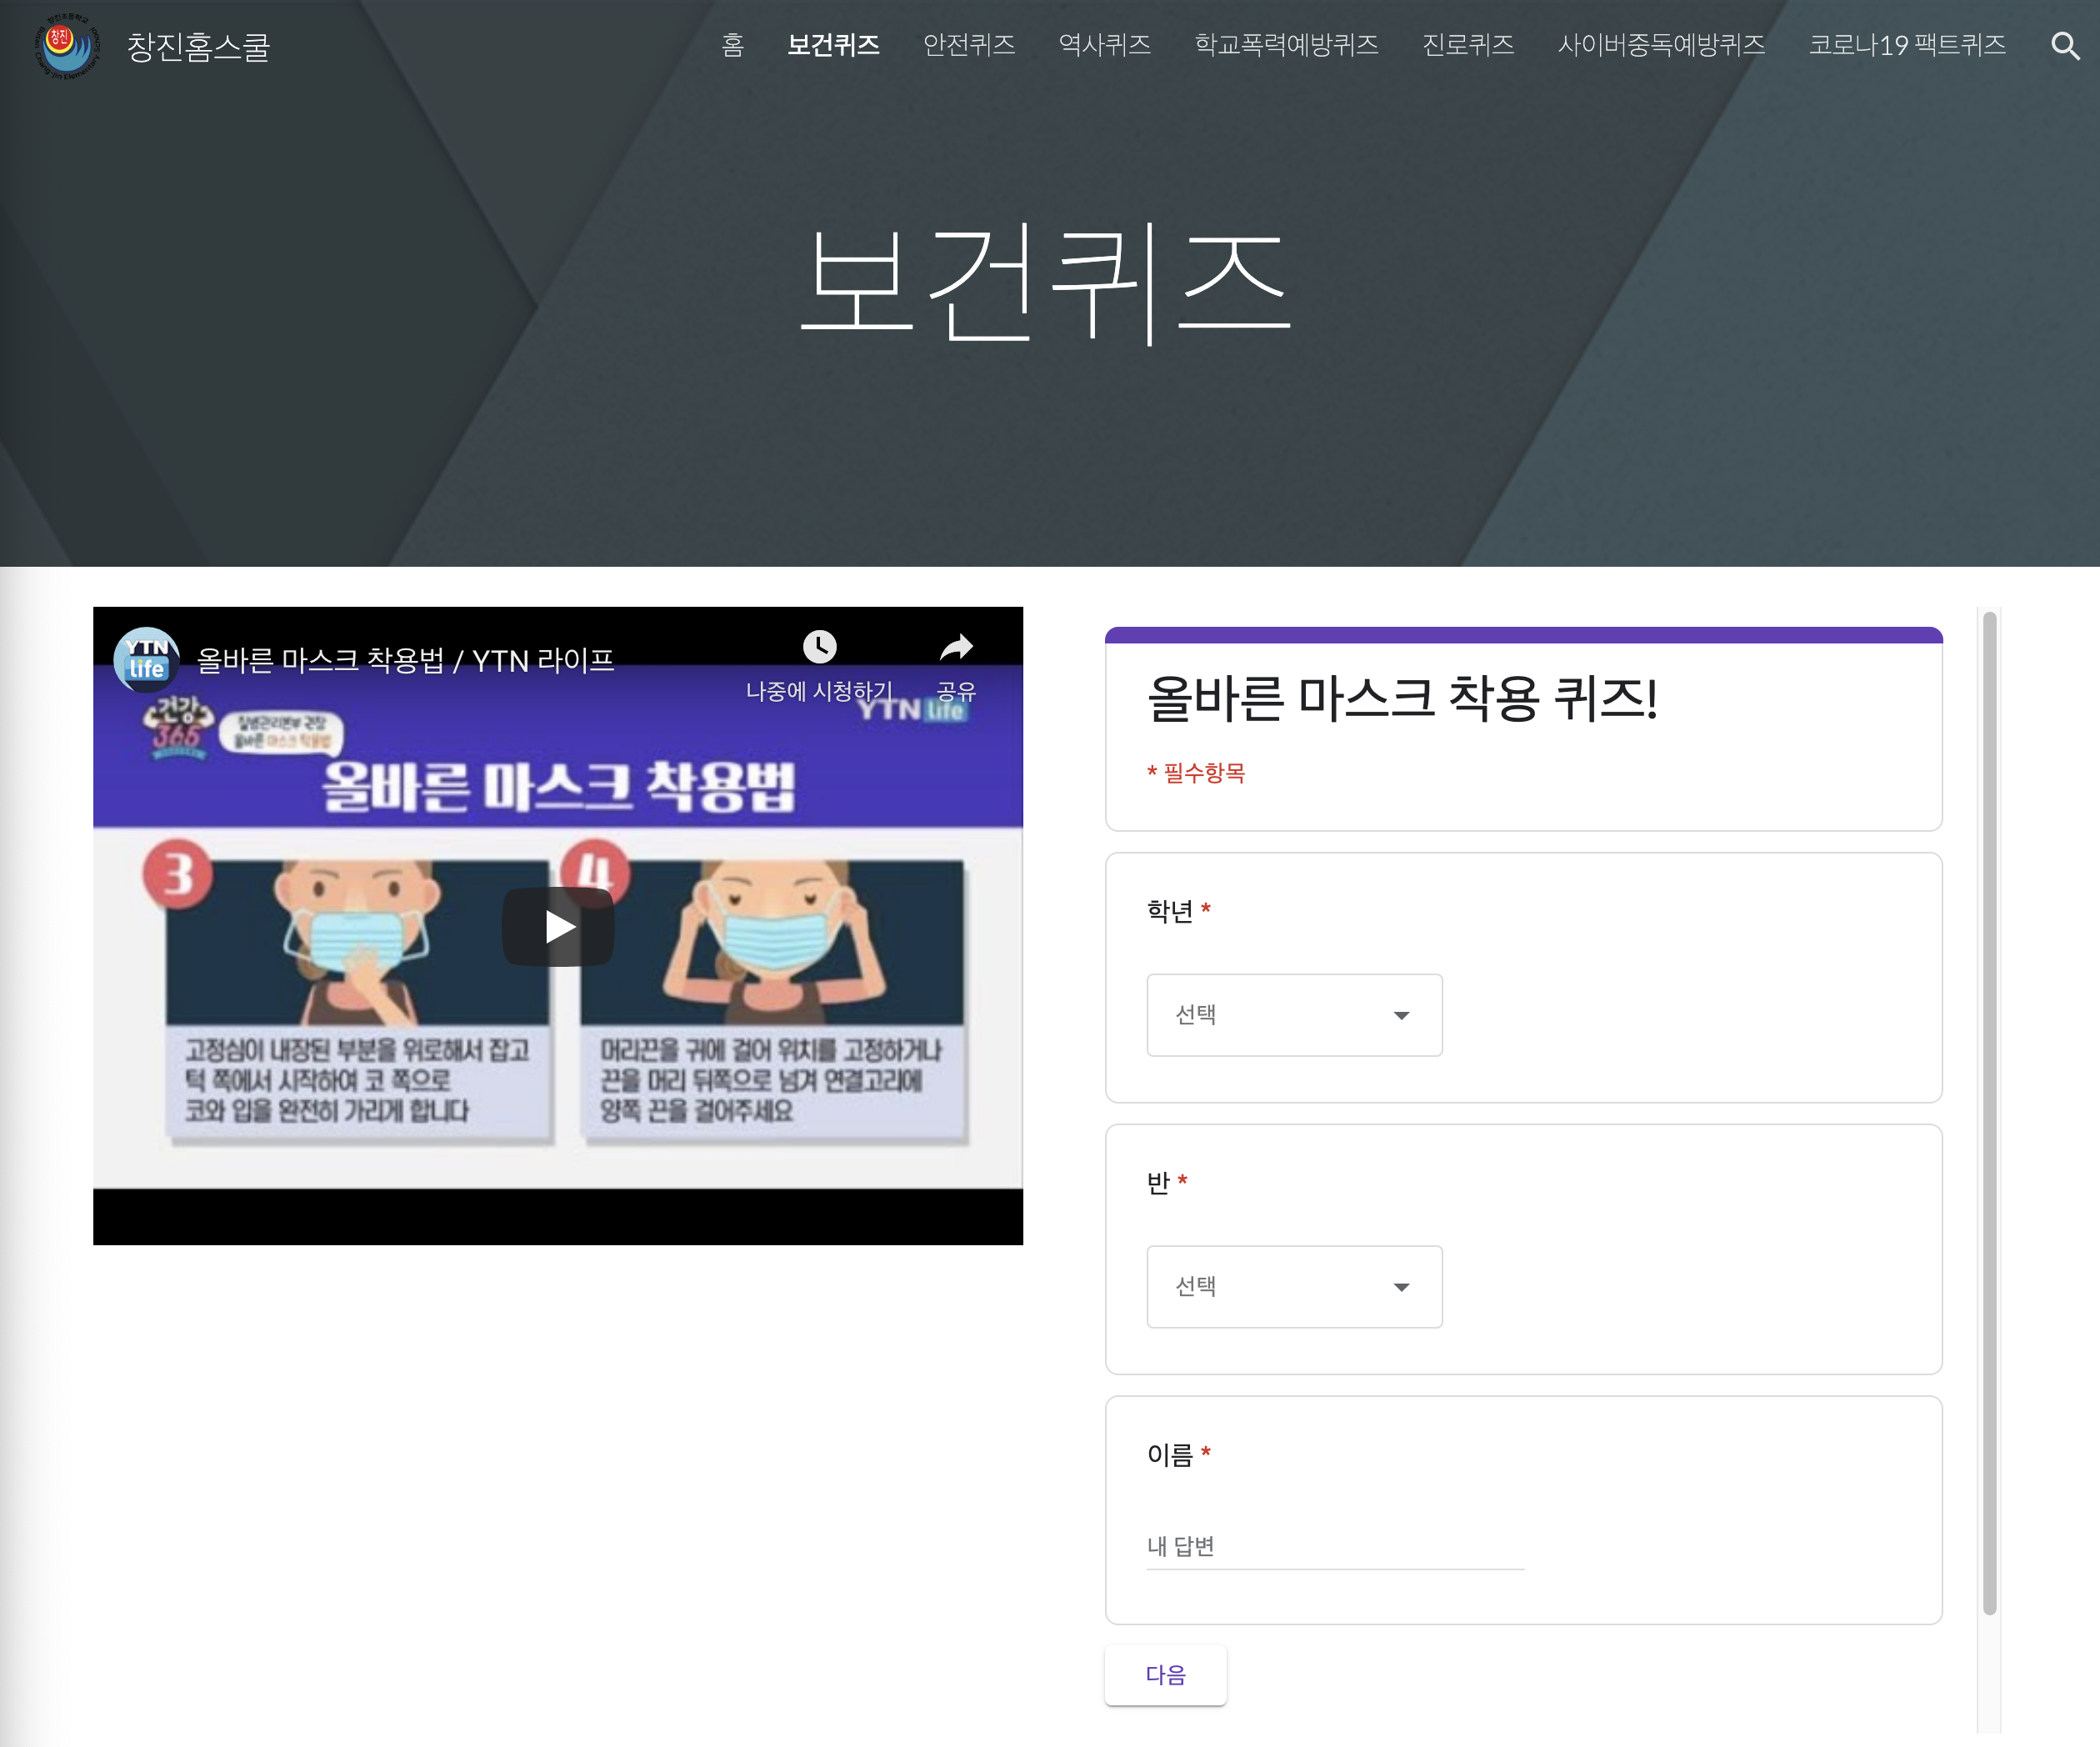Open the 진로퀴즈 menu item
The height and width of the screenshot is (1747, 2100).
(x=1467, y=45)
